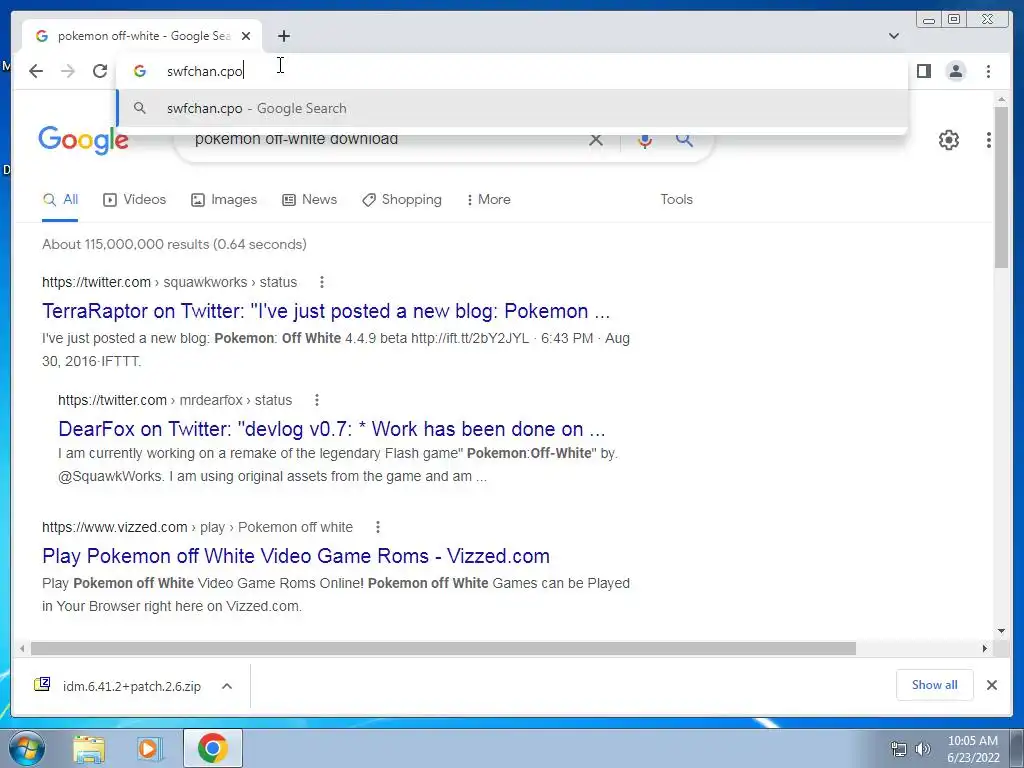This screenshot has height=768, width=1024.
Task: Click the horizontal scrollbar thumb
Action: coord(443,648)
